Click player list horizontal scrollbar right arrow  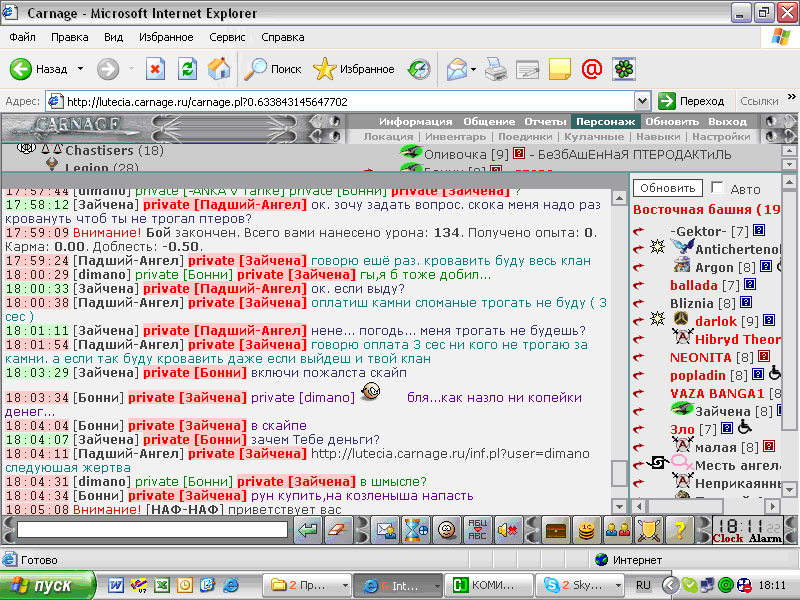(x=773, y=506)
